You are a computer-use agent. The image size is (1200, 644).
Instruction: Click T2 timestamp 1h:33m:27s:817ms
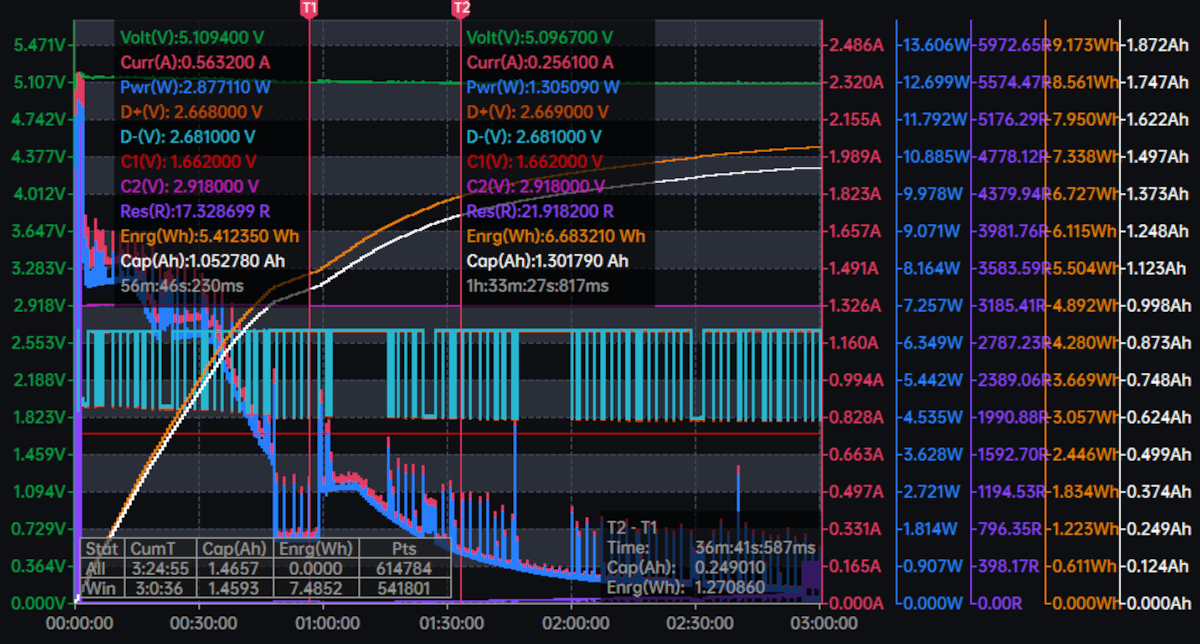(538, 286)
